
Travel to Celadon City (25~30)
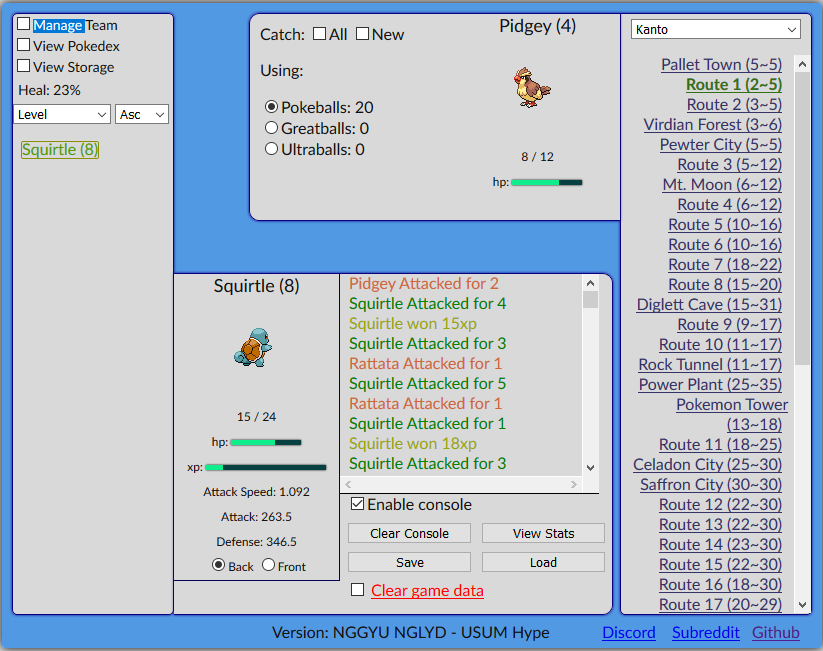[x=708, y=464]
